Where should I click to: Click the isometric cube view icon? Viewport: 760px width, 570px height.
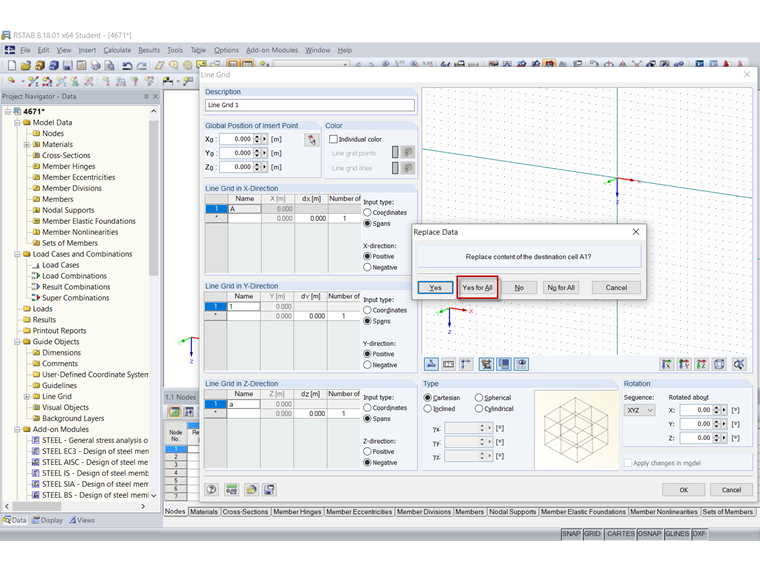tap(719, 364)
